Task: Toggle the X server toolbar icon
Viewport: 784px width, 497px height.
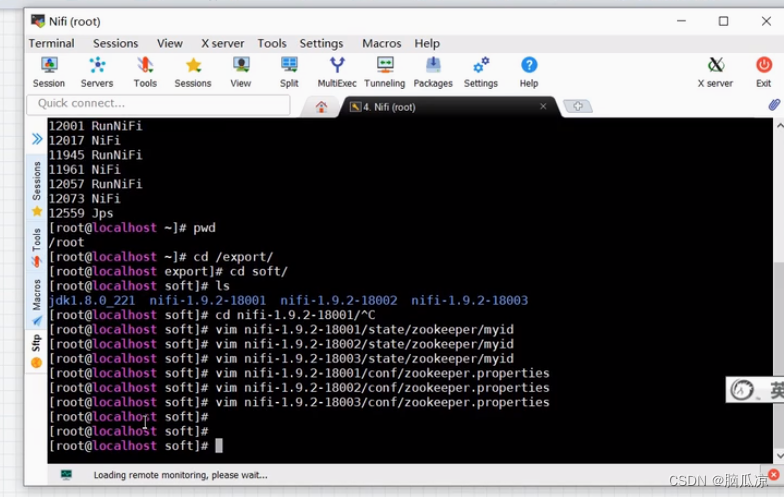Action: pos(716,72)
